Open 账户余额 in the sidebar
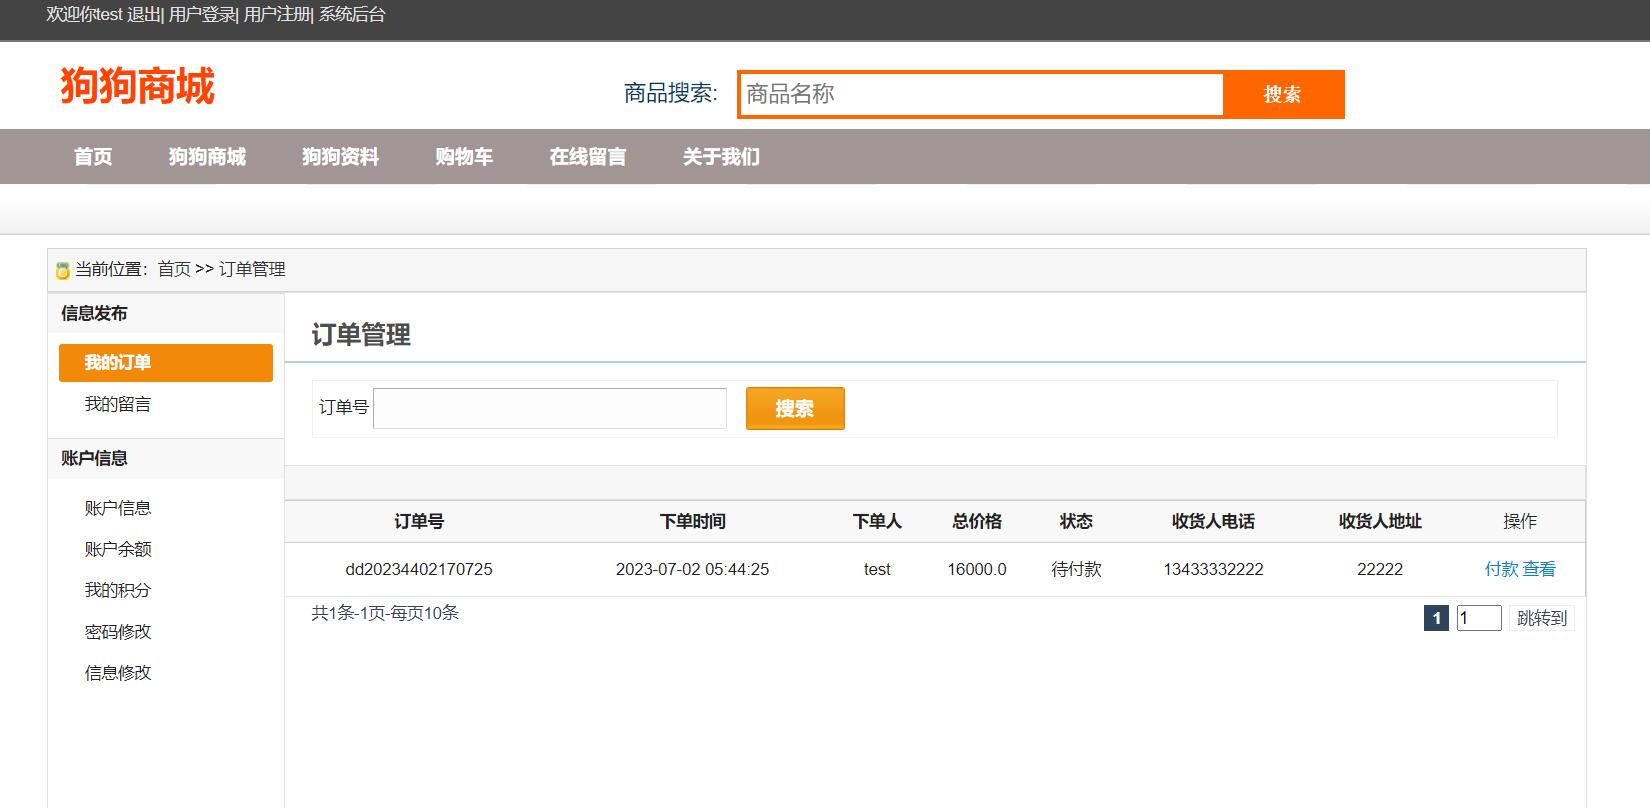This screenshot has height=808, width=1650. 118,549
